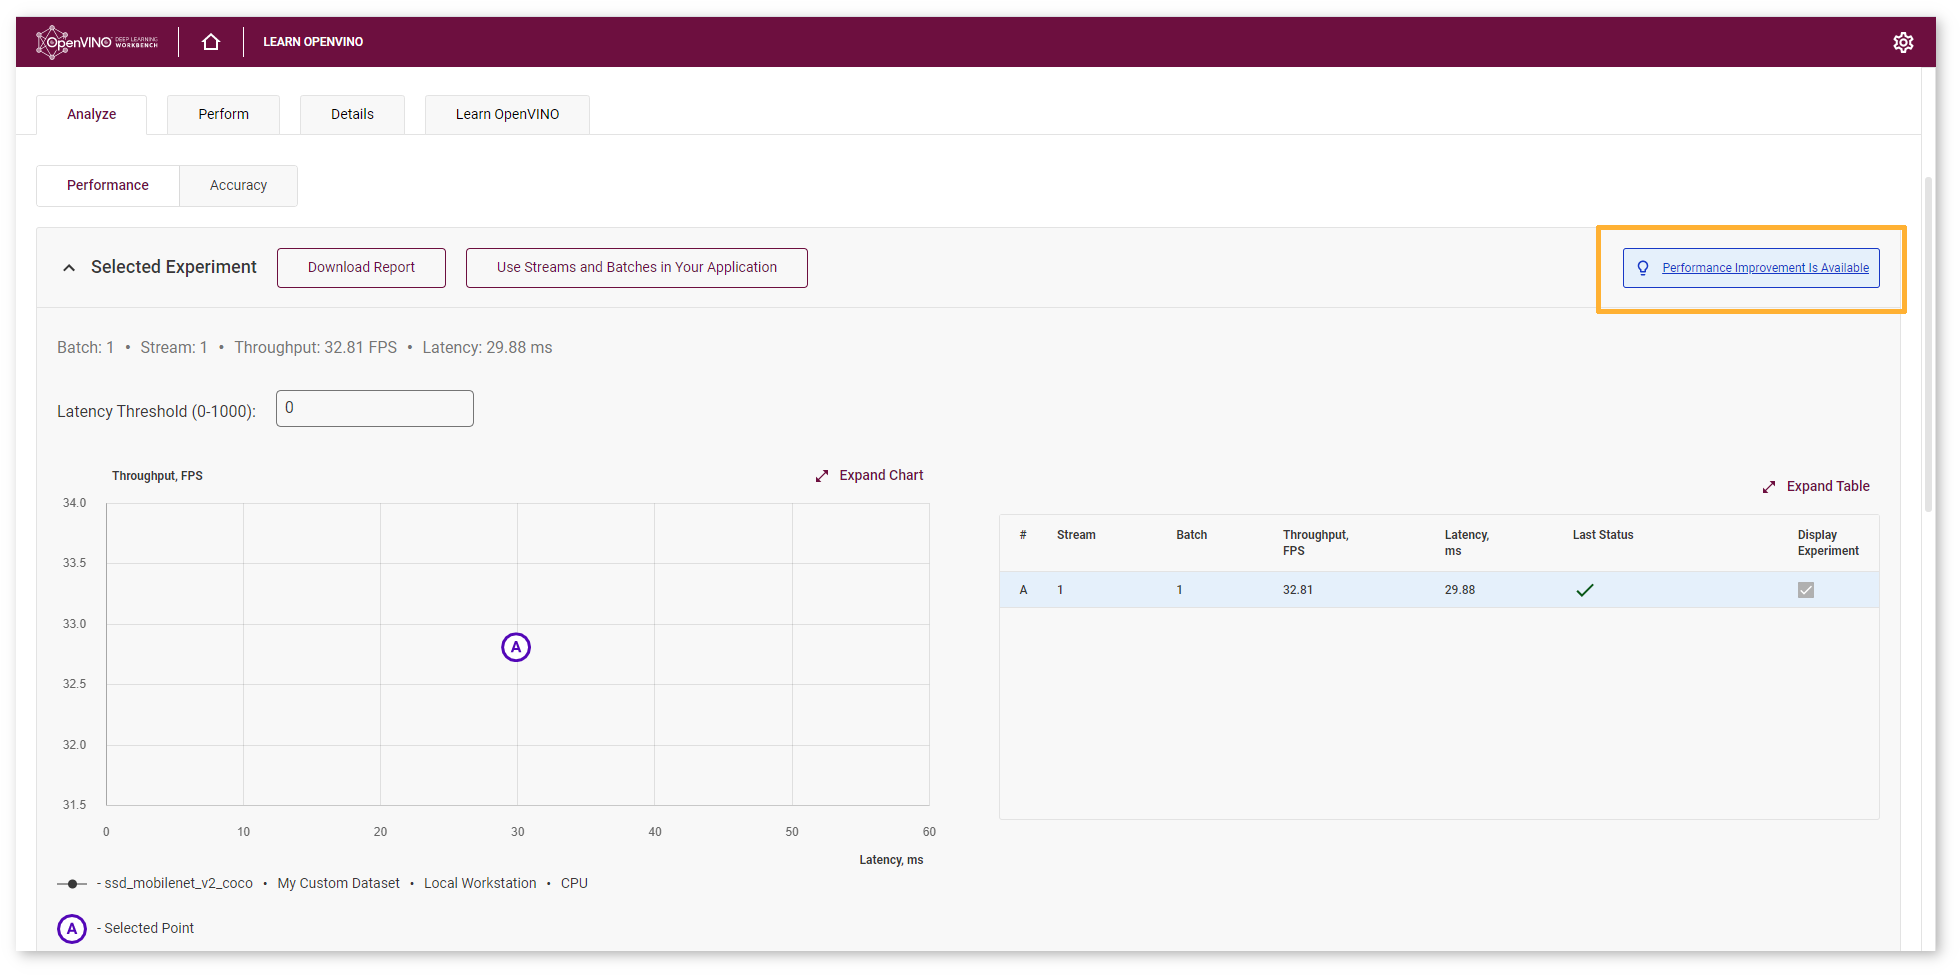Click the Expand Table arrows icon

[x=1769, y=487]
